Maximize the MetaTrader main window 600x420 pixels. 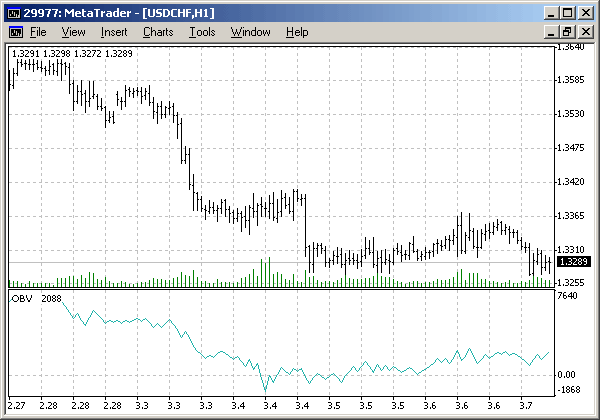click(x=568, y=13)
